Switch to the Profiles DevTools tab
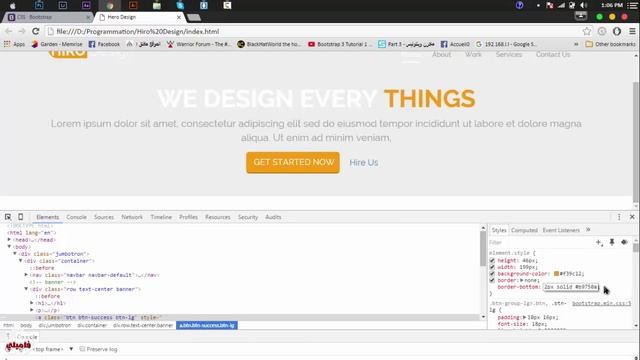 188,217
